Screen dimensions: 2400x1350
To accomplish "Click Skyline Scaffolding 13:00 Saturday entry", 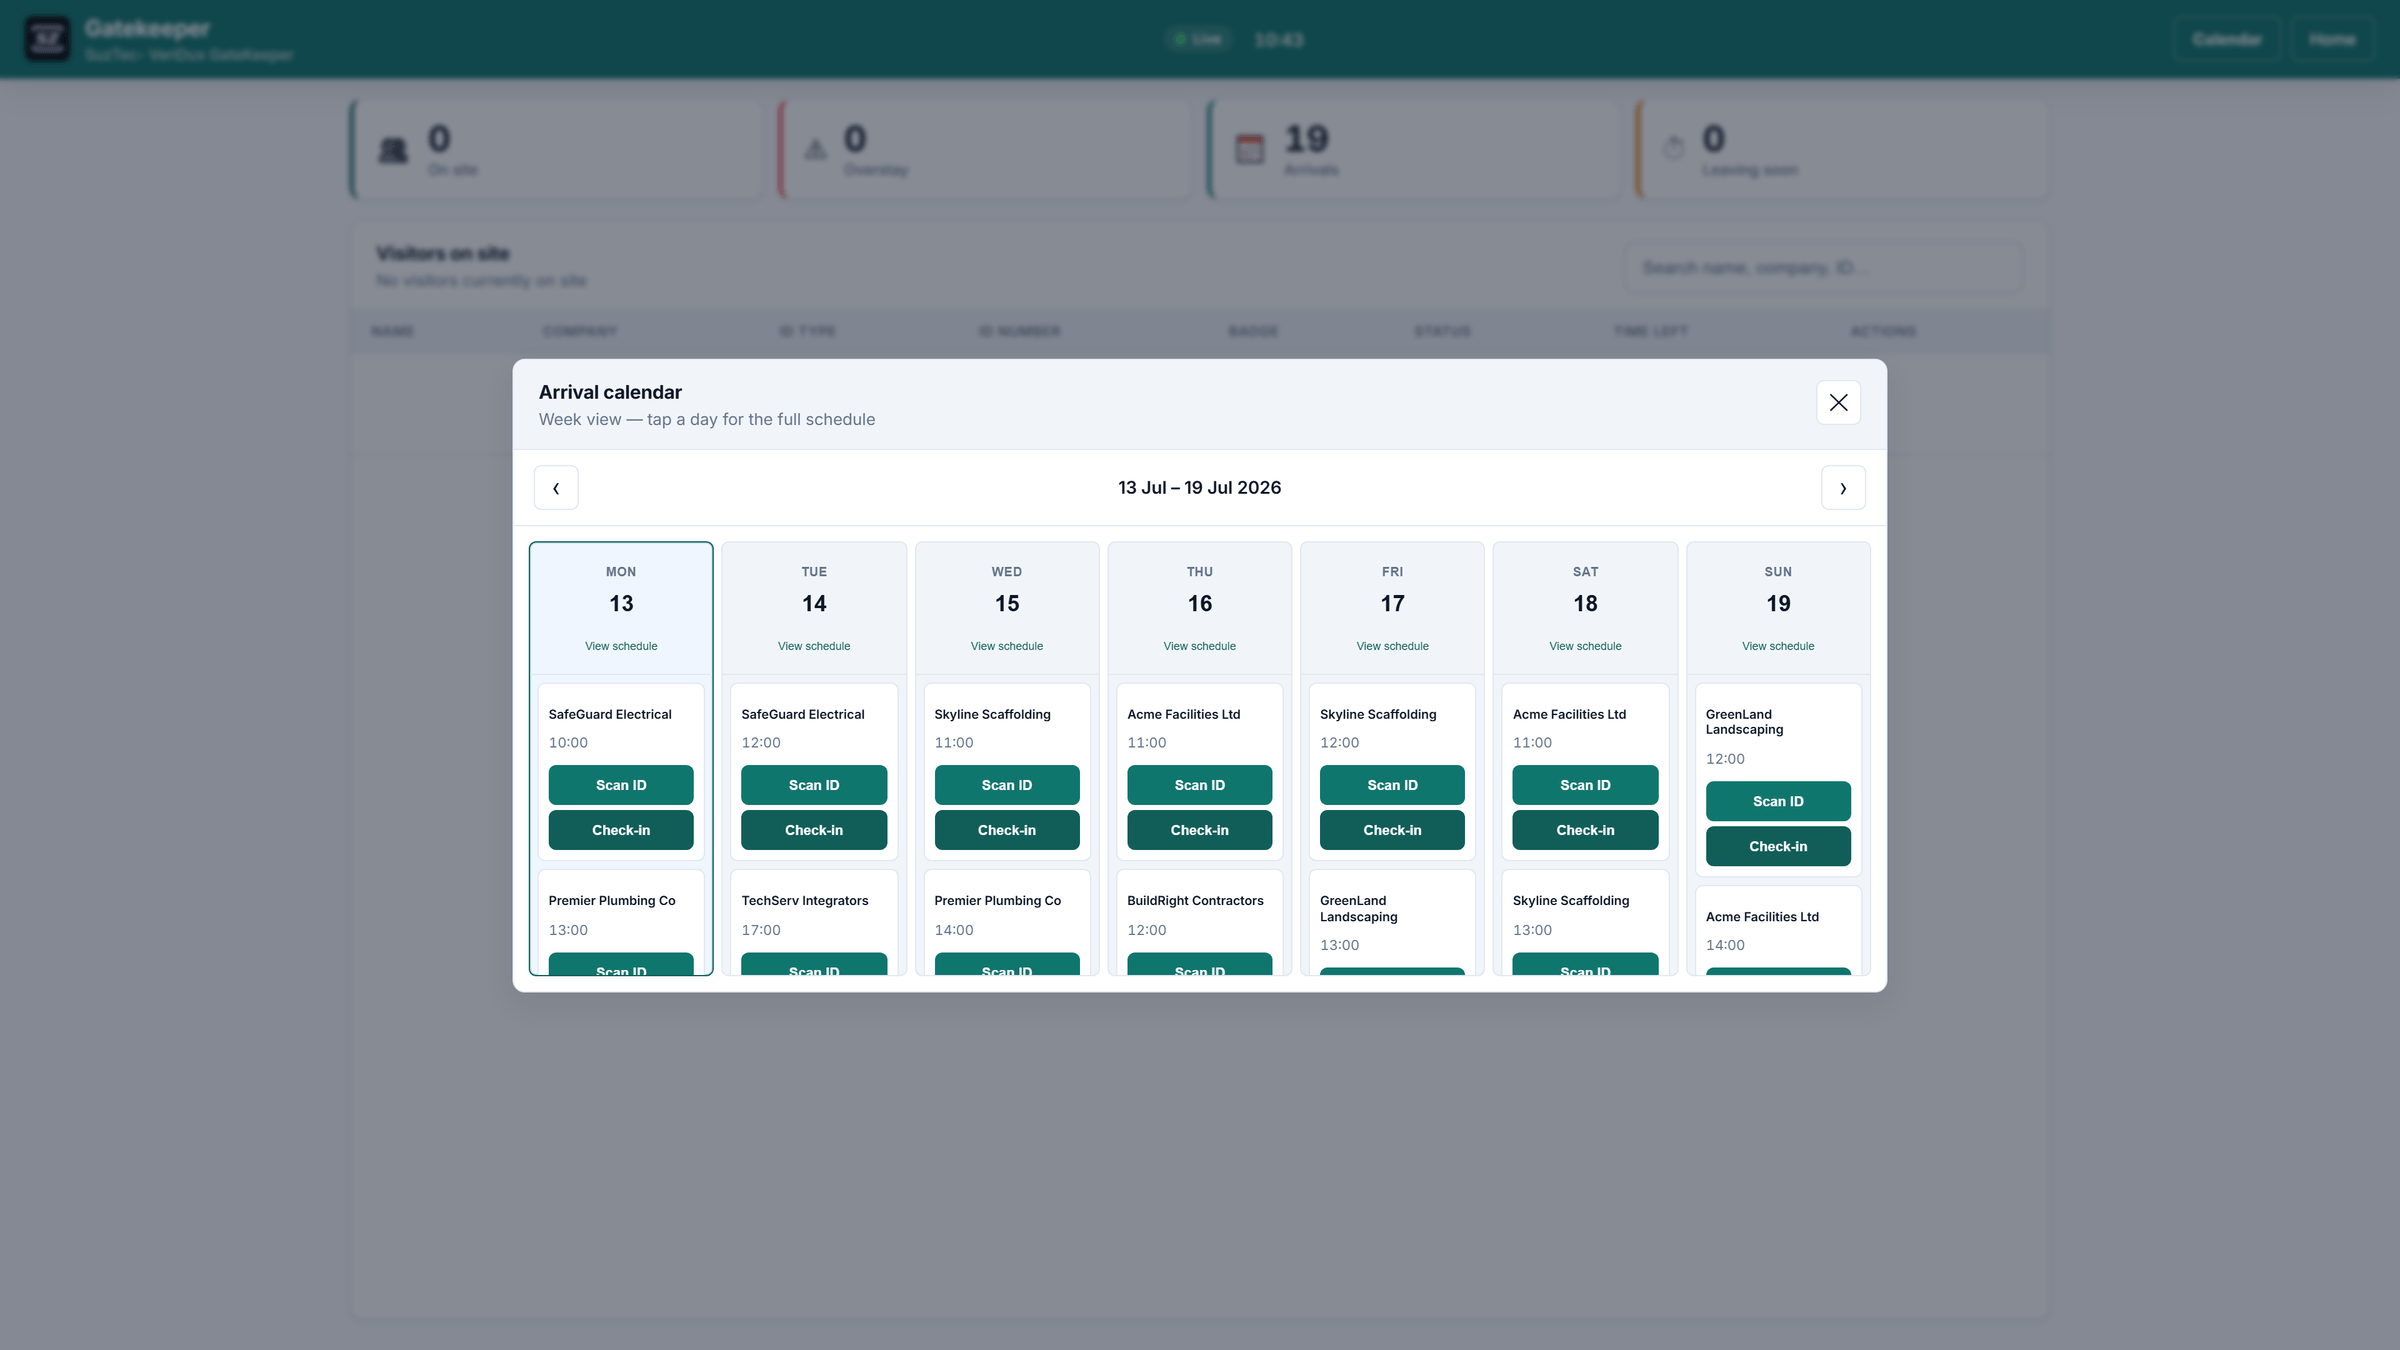I will click(1585, 922).
